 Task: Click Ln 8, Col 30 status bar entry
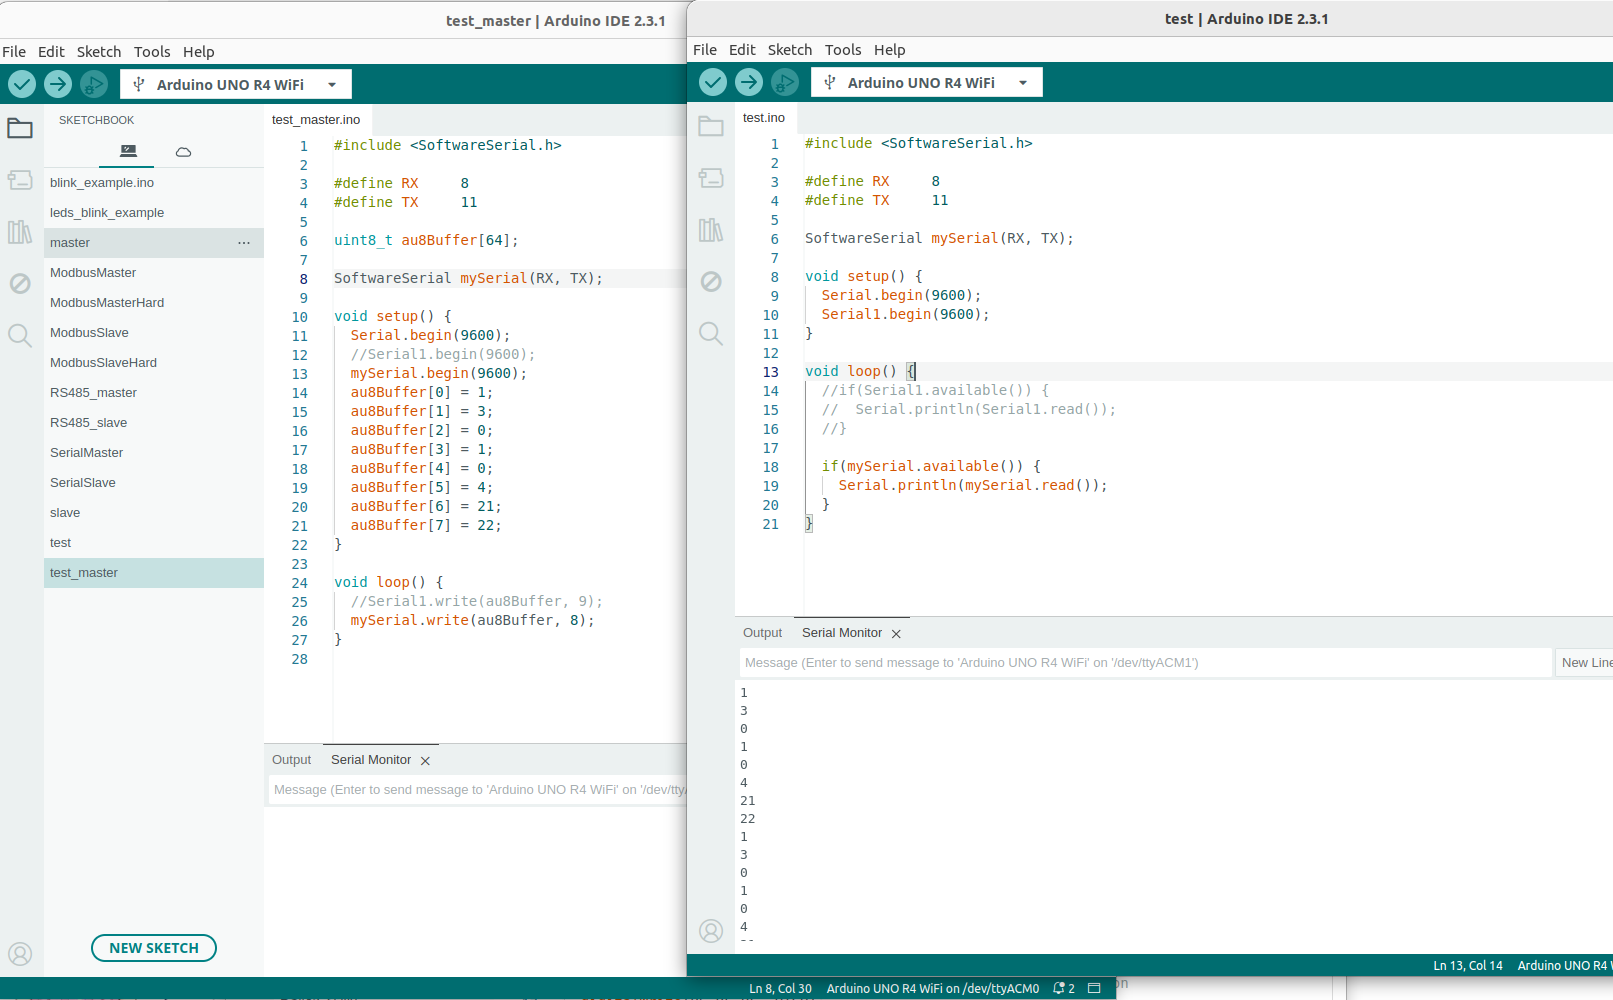(x=780, y=988)
